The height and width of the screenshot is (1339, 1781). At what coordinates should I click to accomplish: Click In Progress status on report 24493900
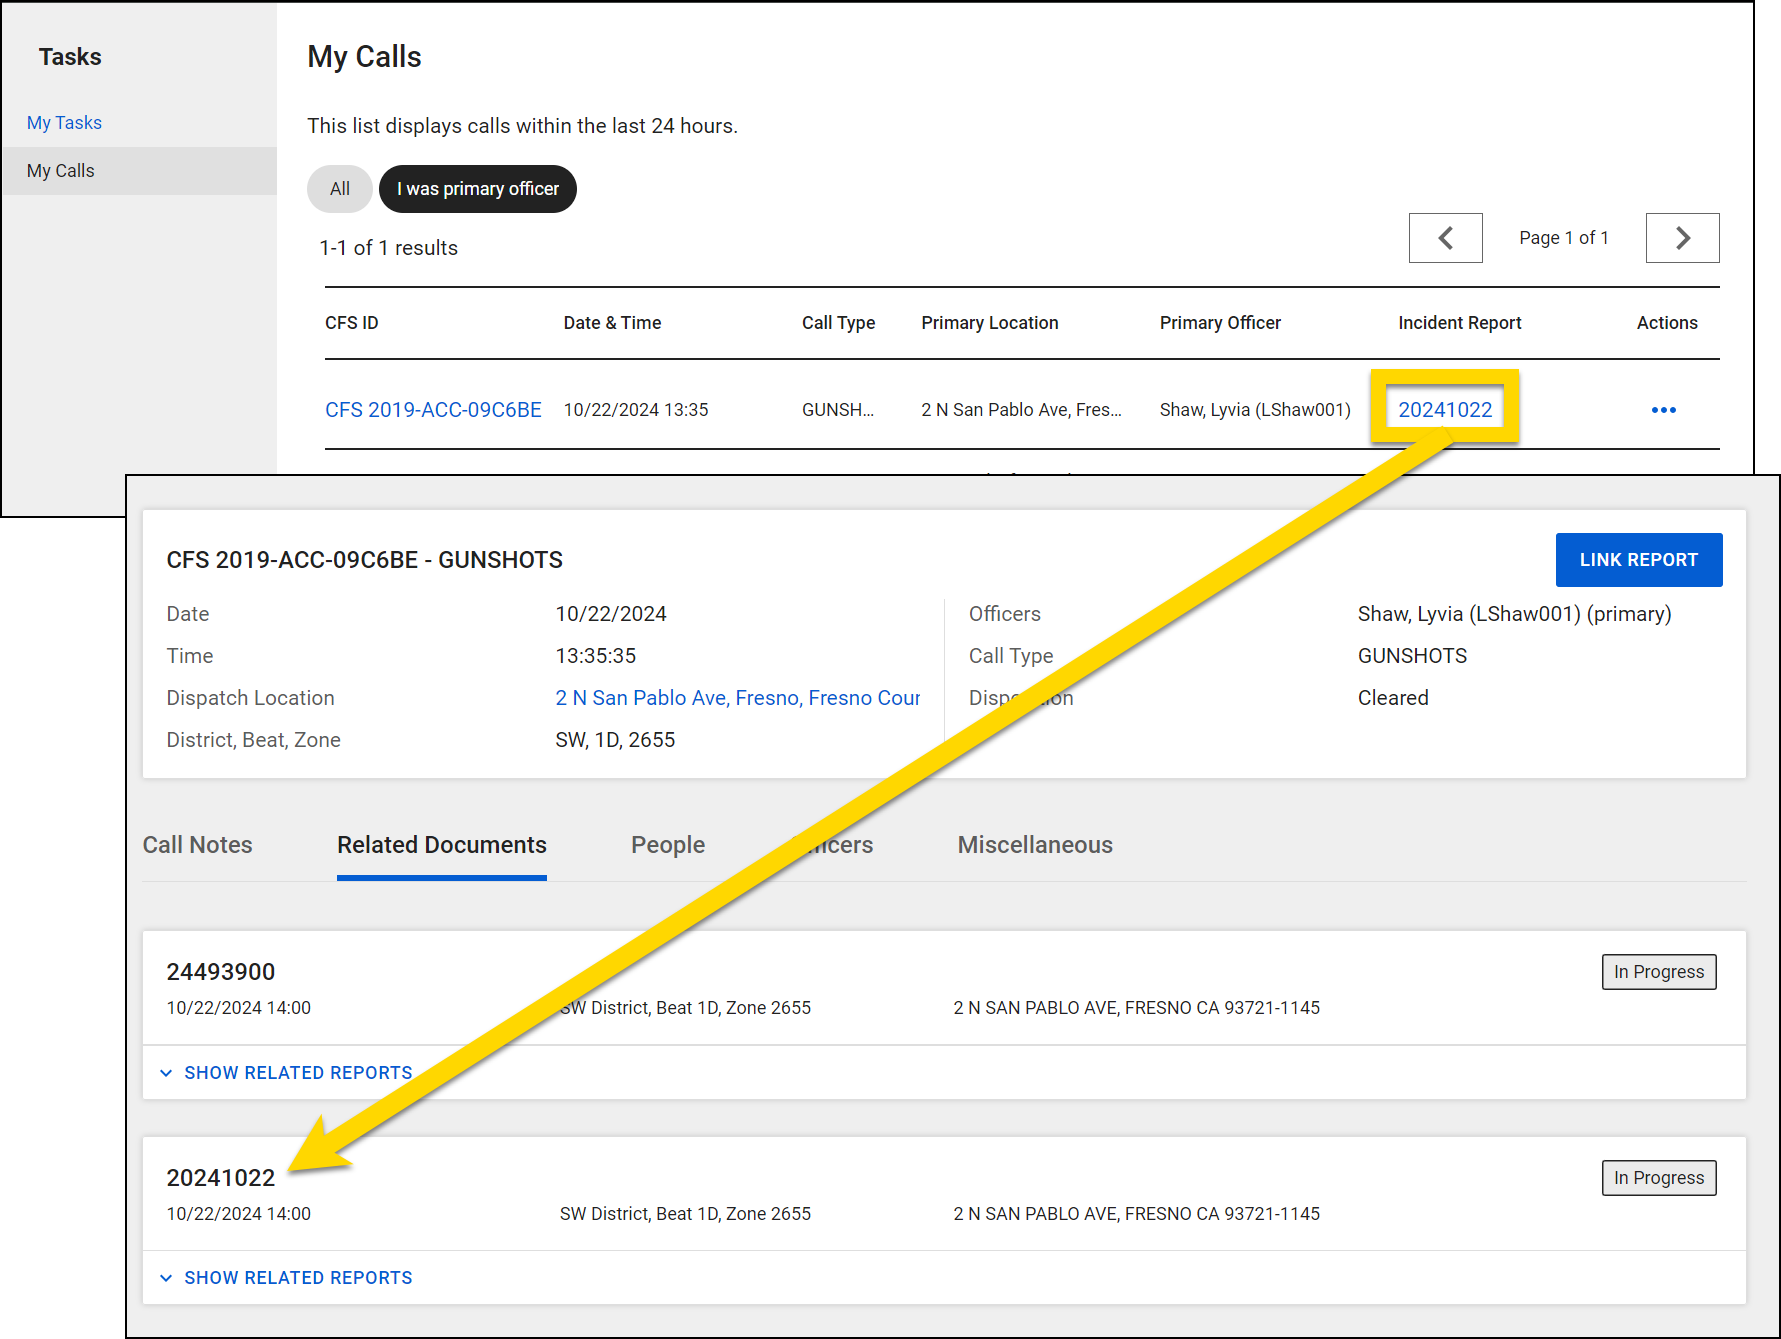coord(1658,972)
